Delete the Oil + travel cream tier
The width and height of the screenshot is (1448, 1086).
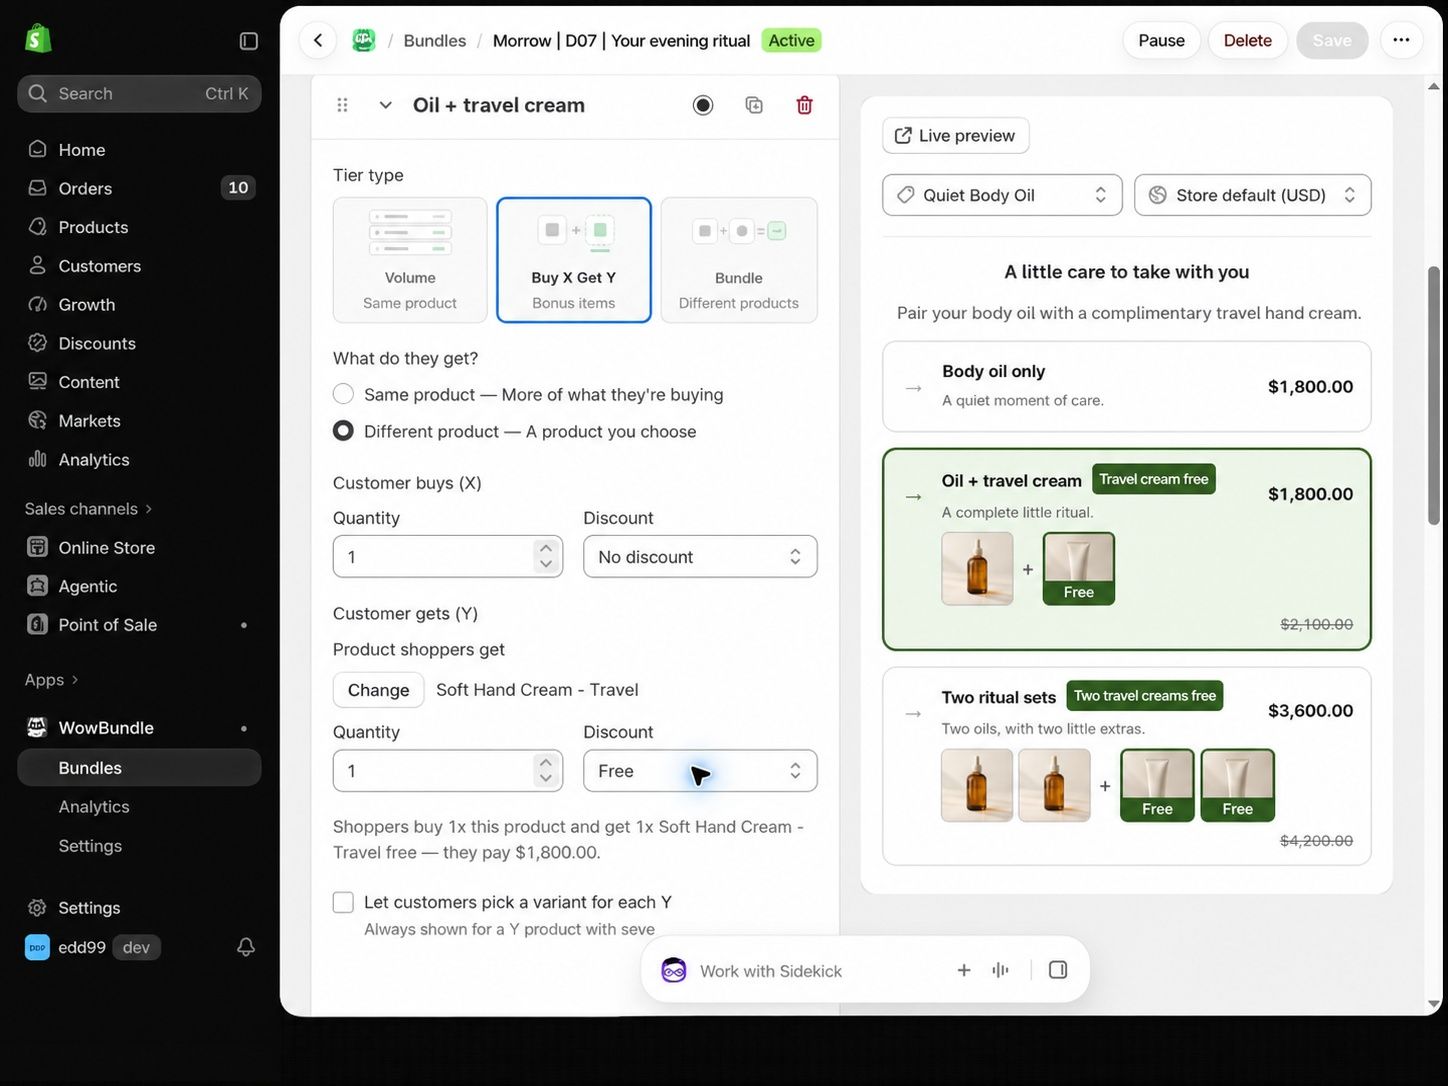804,105
